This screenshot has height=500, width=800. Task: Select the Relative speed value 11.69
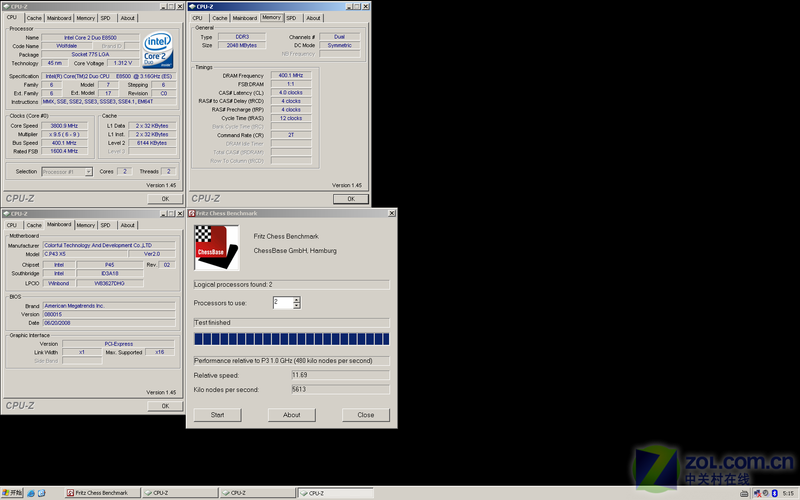[340, 375]
